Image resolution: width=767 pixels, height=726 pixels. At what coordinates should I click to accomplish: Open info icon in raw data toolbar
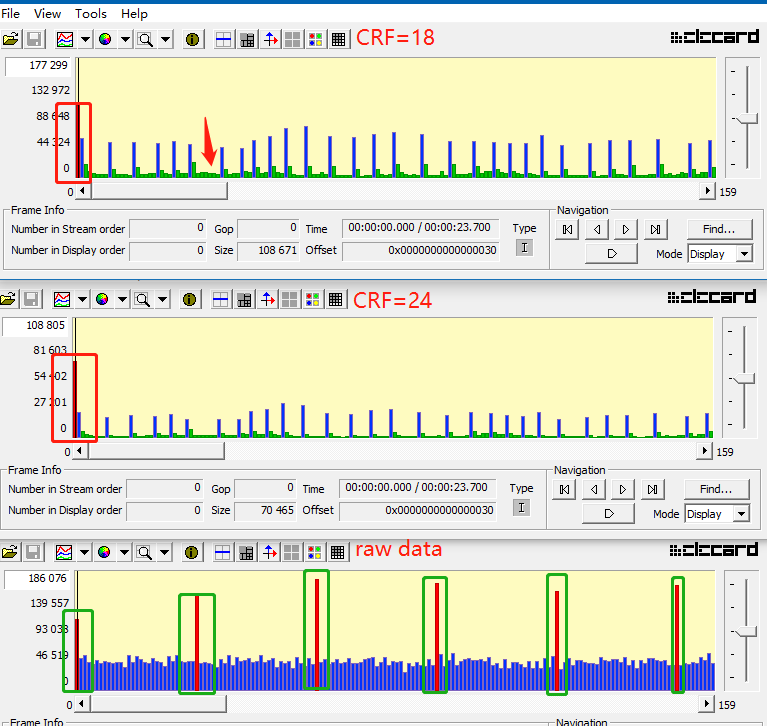pos(192,552)
